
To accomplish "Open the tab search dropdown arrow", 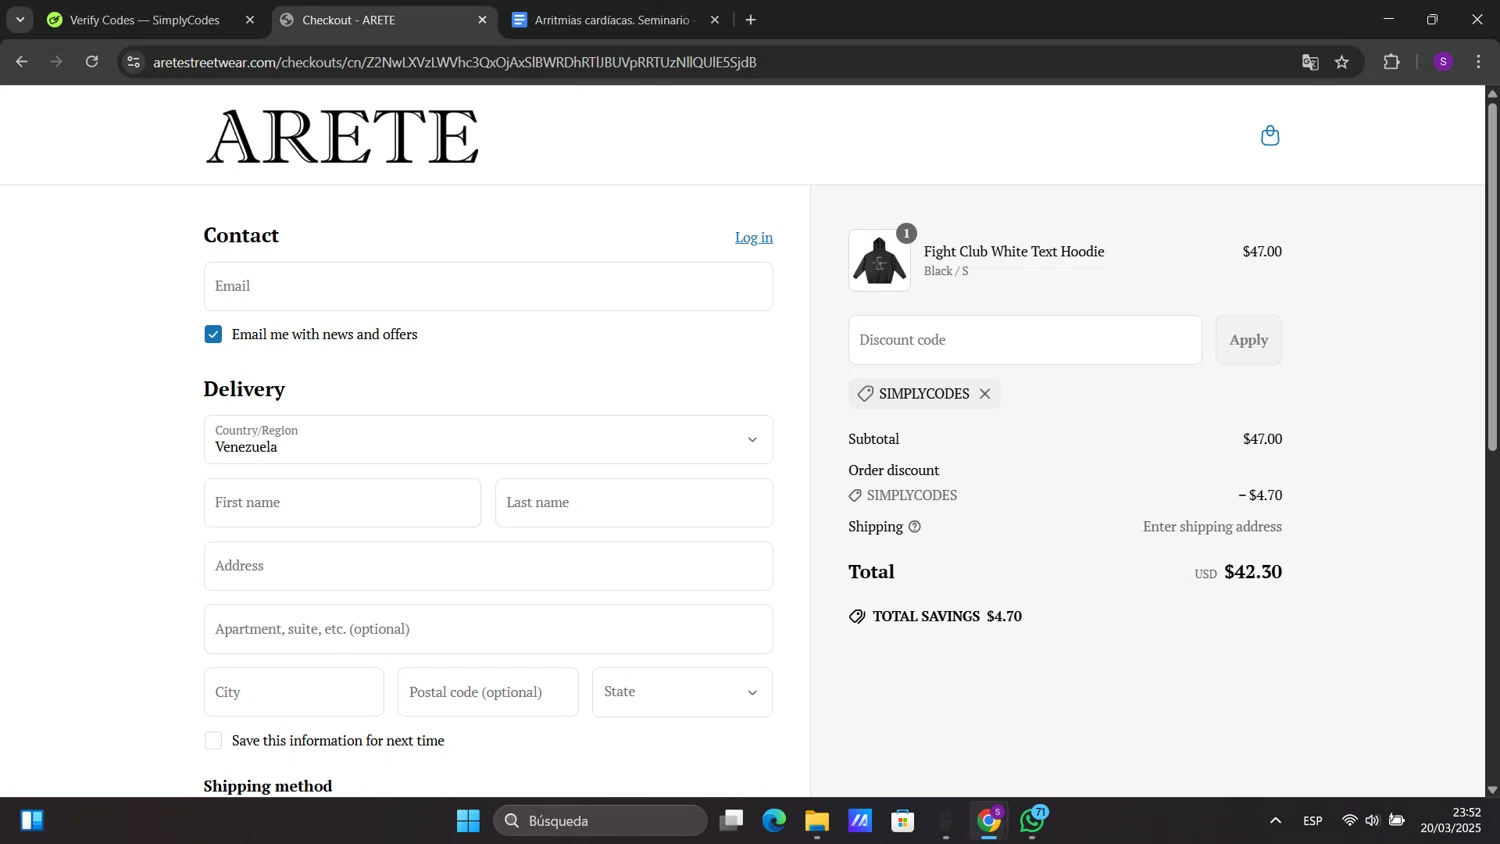I will point(20,20).
